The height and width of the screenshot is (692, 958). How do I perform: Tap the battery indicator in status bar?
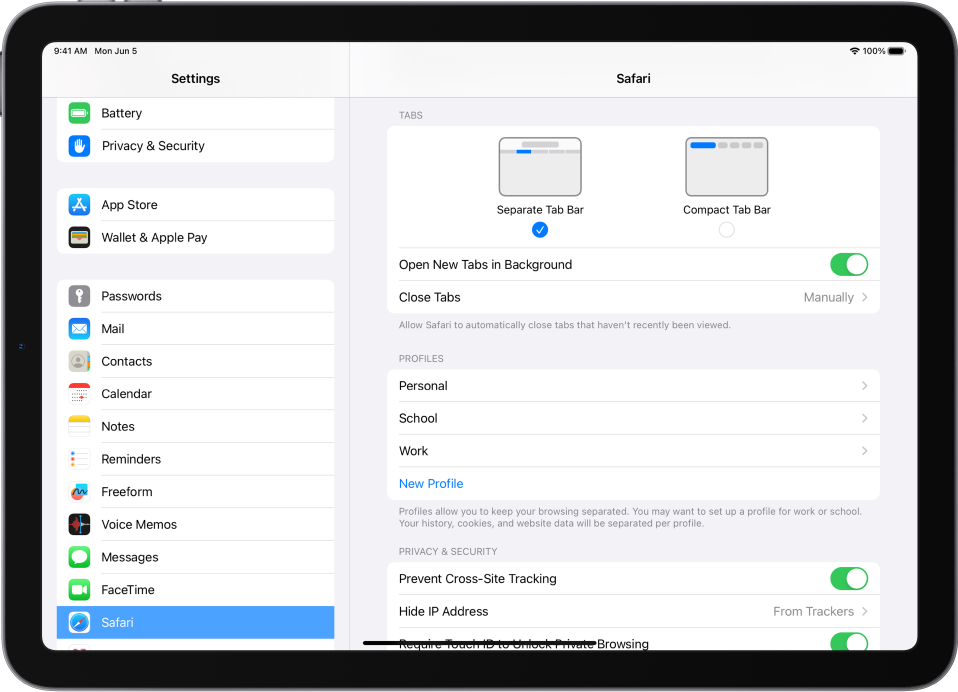(x=896, y=51)
